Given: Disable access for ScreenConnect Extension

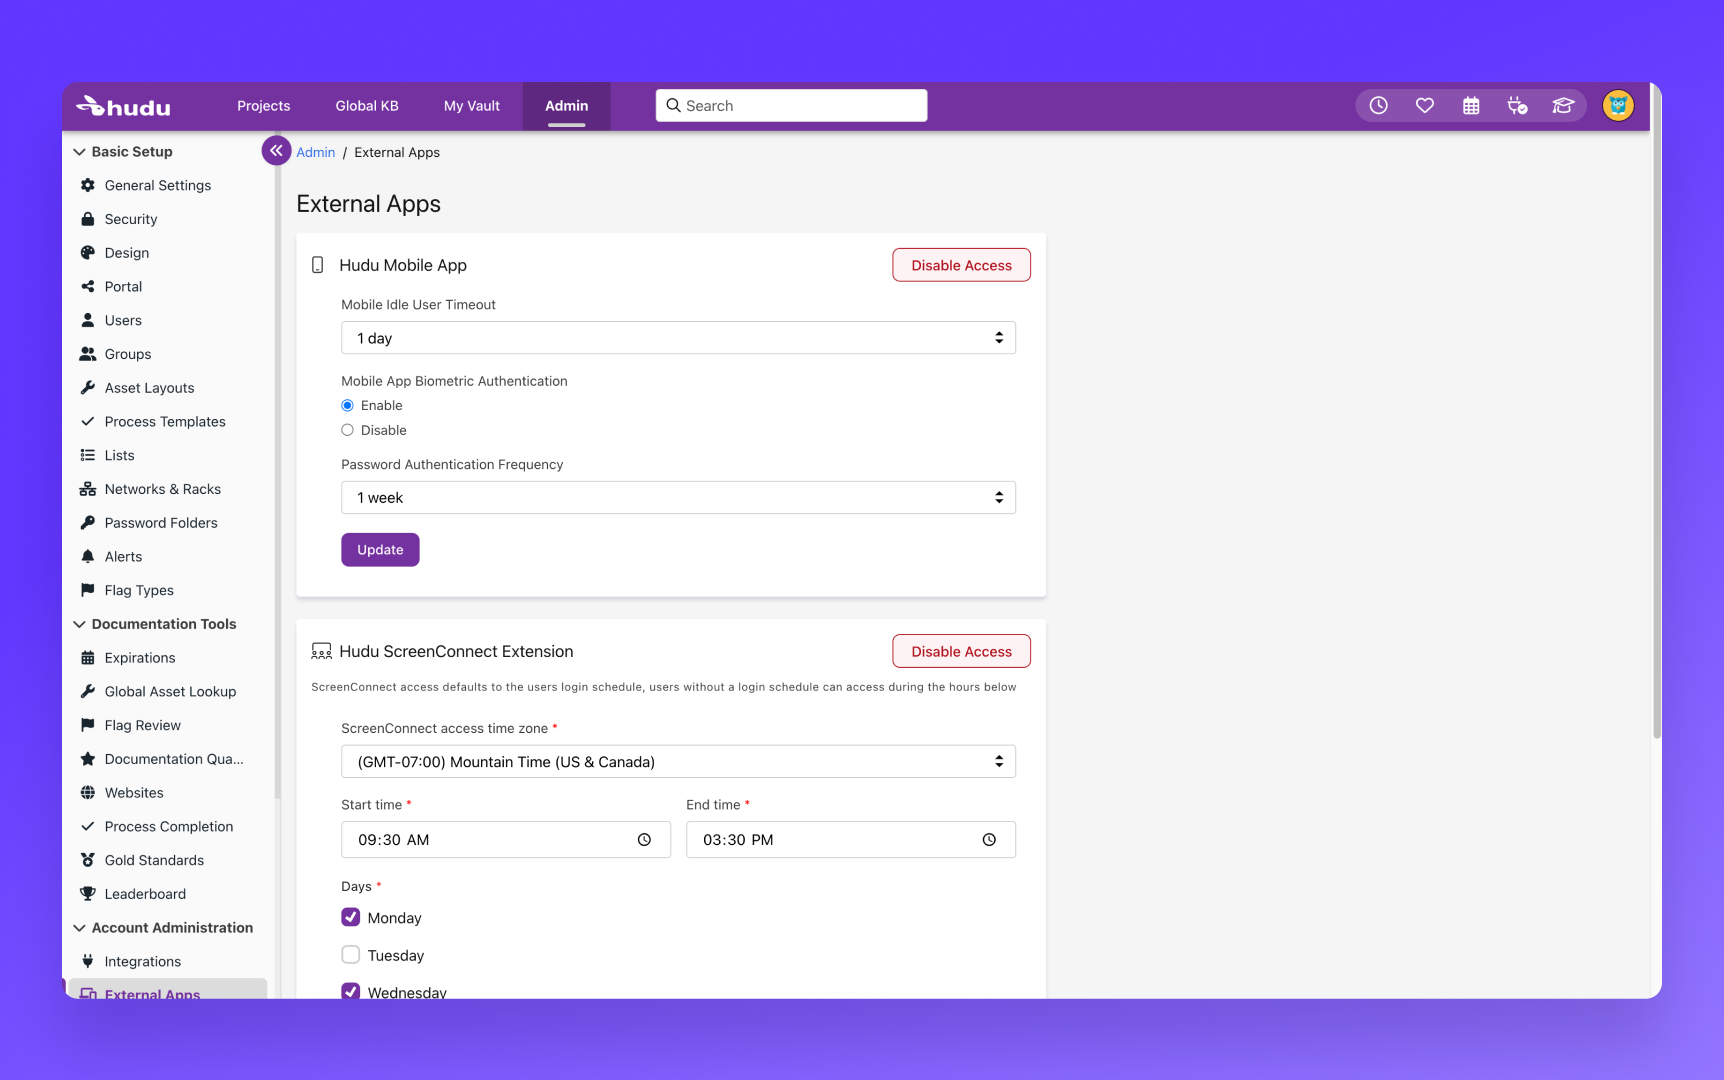Looking at the screenshot, I should [x=962, y=651].
